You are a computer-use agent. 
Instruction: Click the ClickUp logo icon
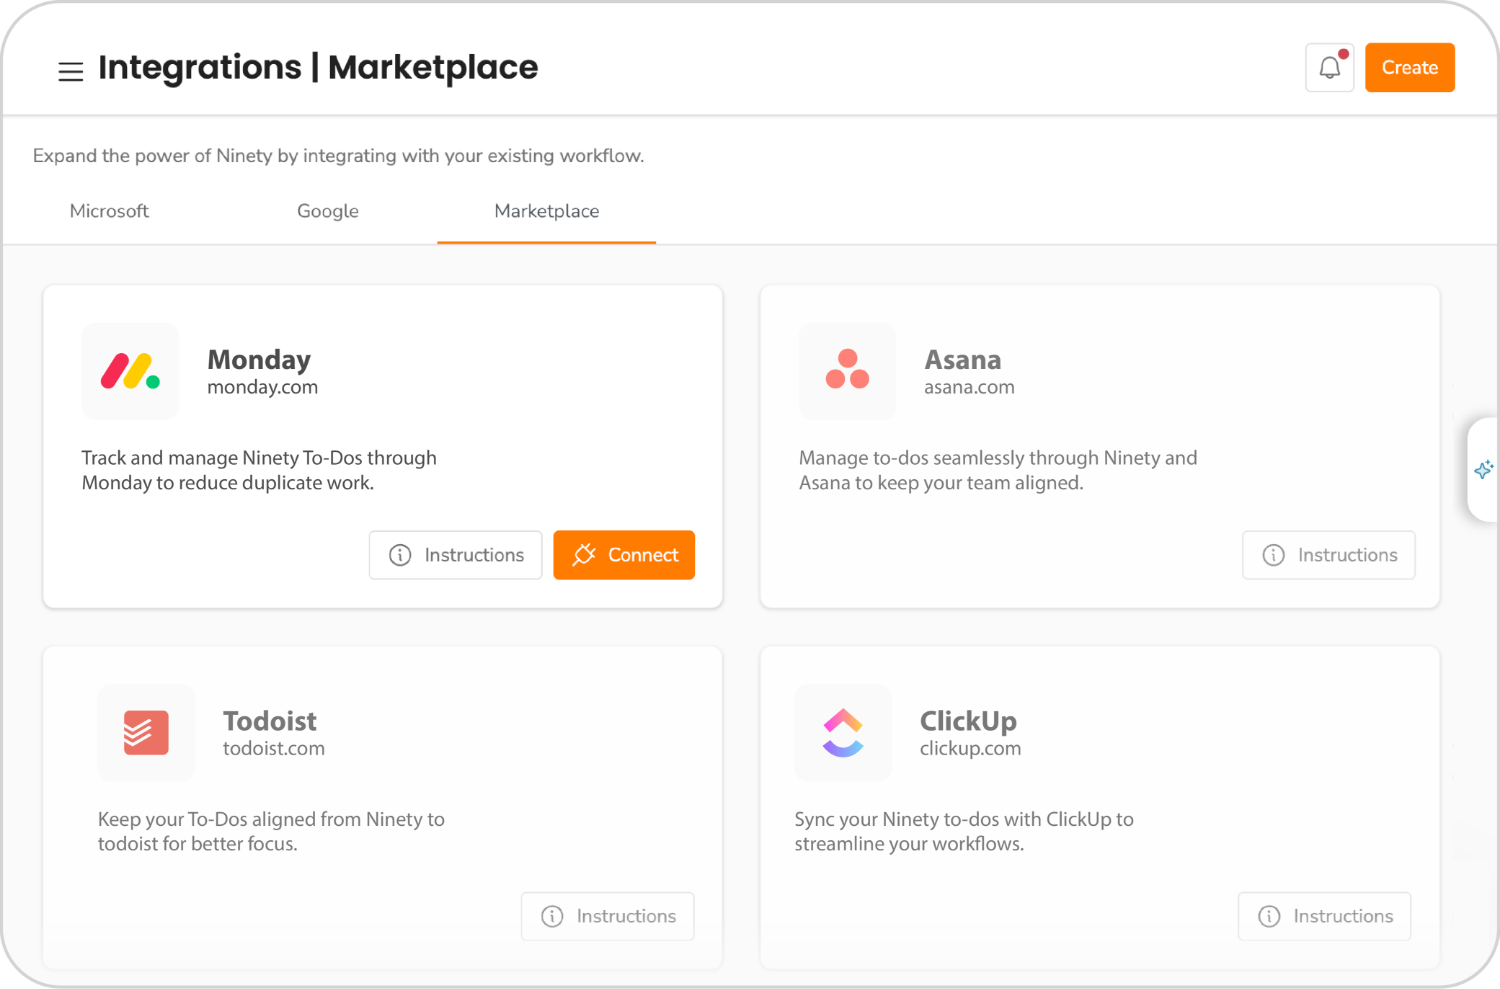pyautogui.click(x=843, y=732)
